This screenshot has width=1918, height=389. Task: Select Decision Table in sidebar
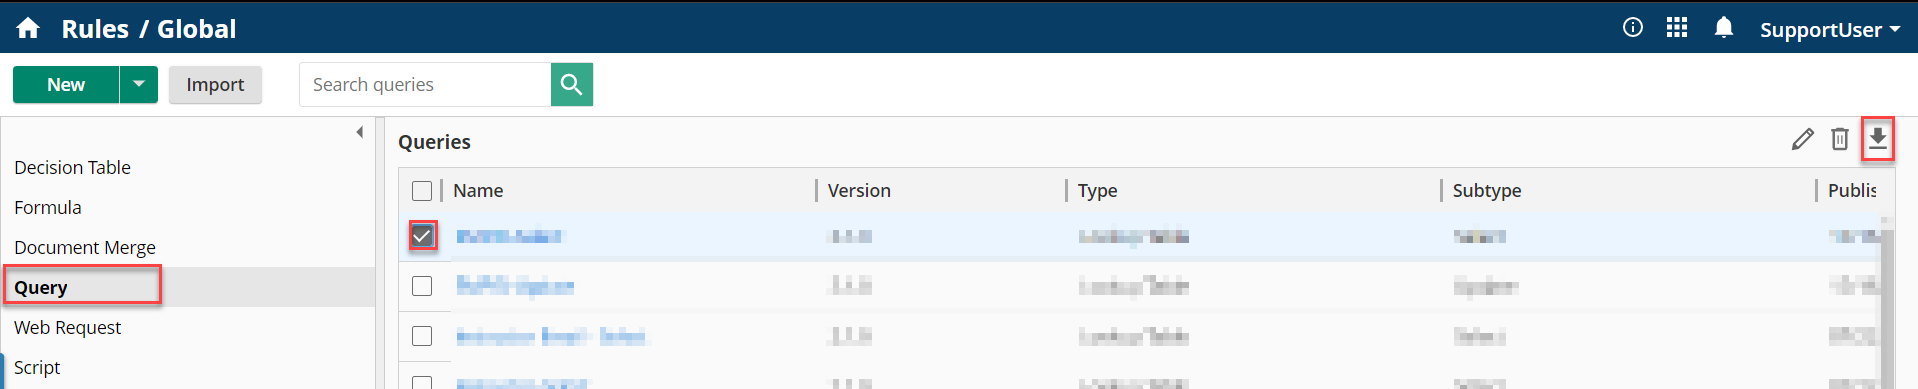point(72,167)
